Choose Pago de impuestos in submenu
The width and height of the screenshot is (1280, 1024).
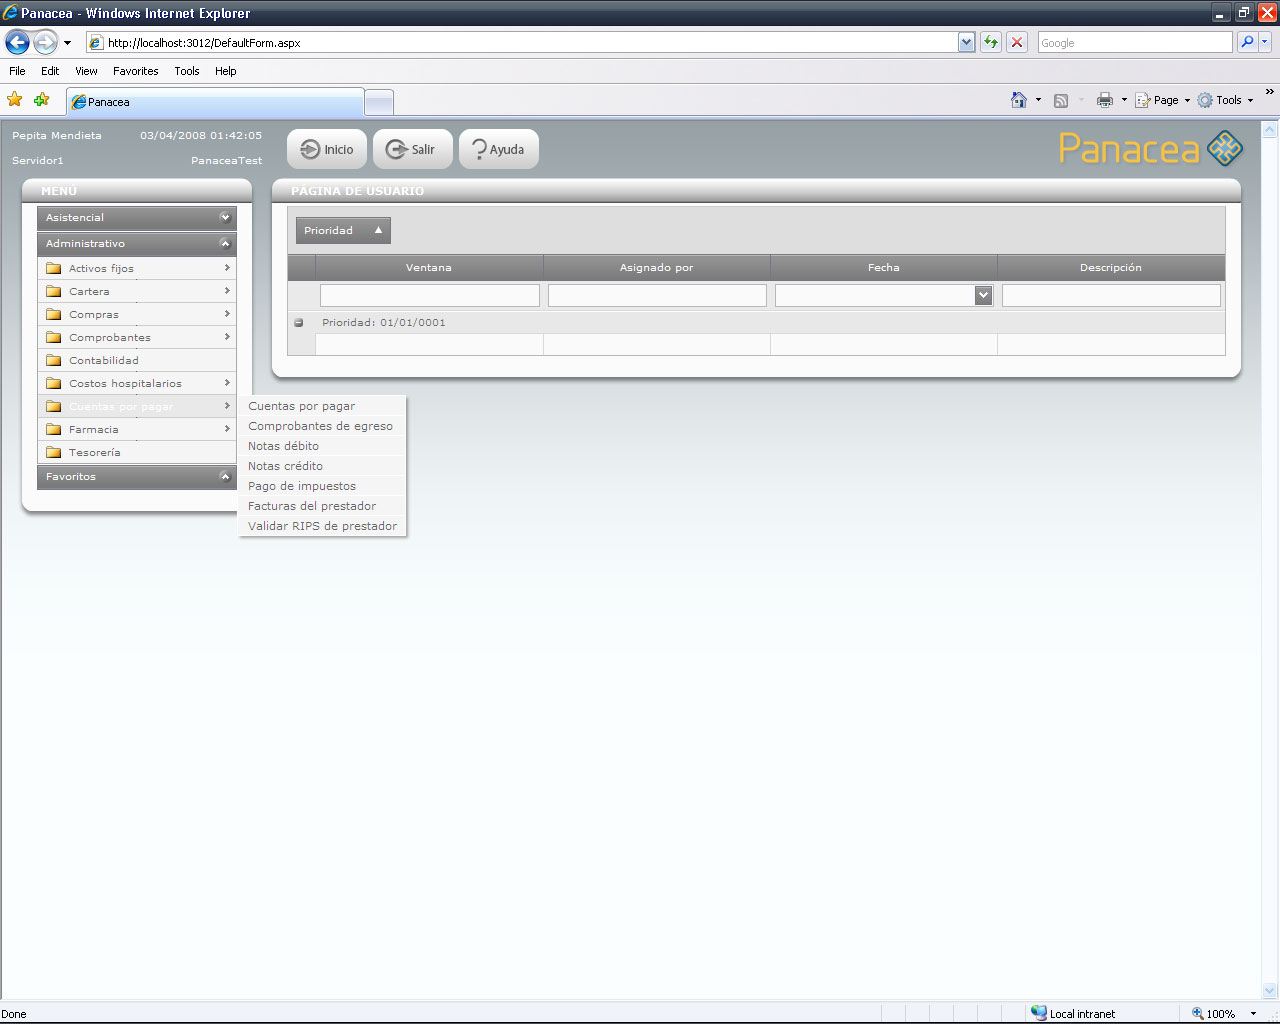click(302, 486)
